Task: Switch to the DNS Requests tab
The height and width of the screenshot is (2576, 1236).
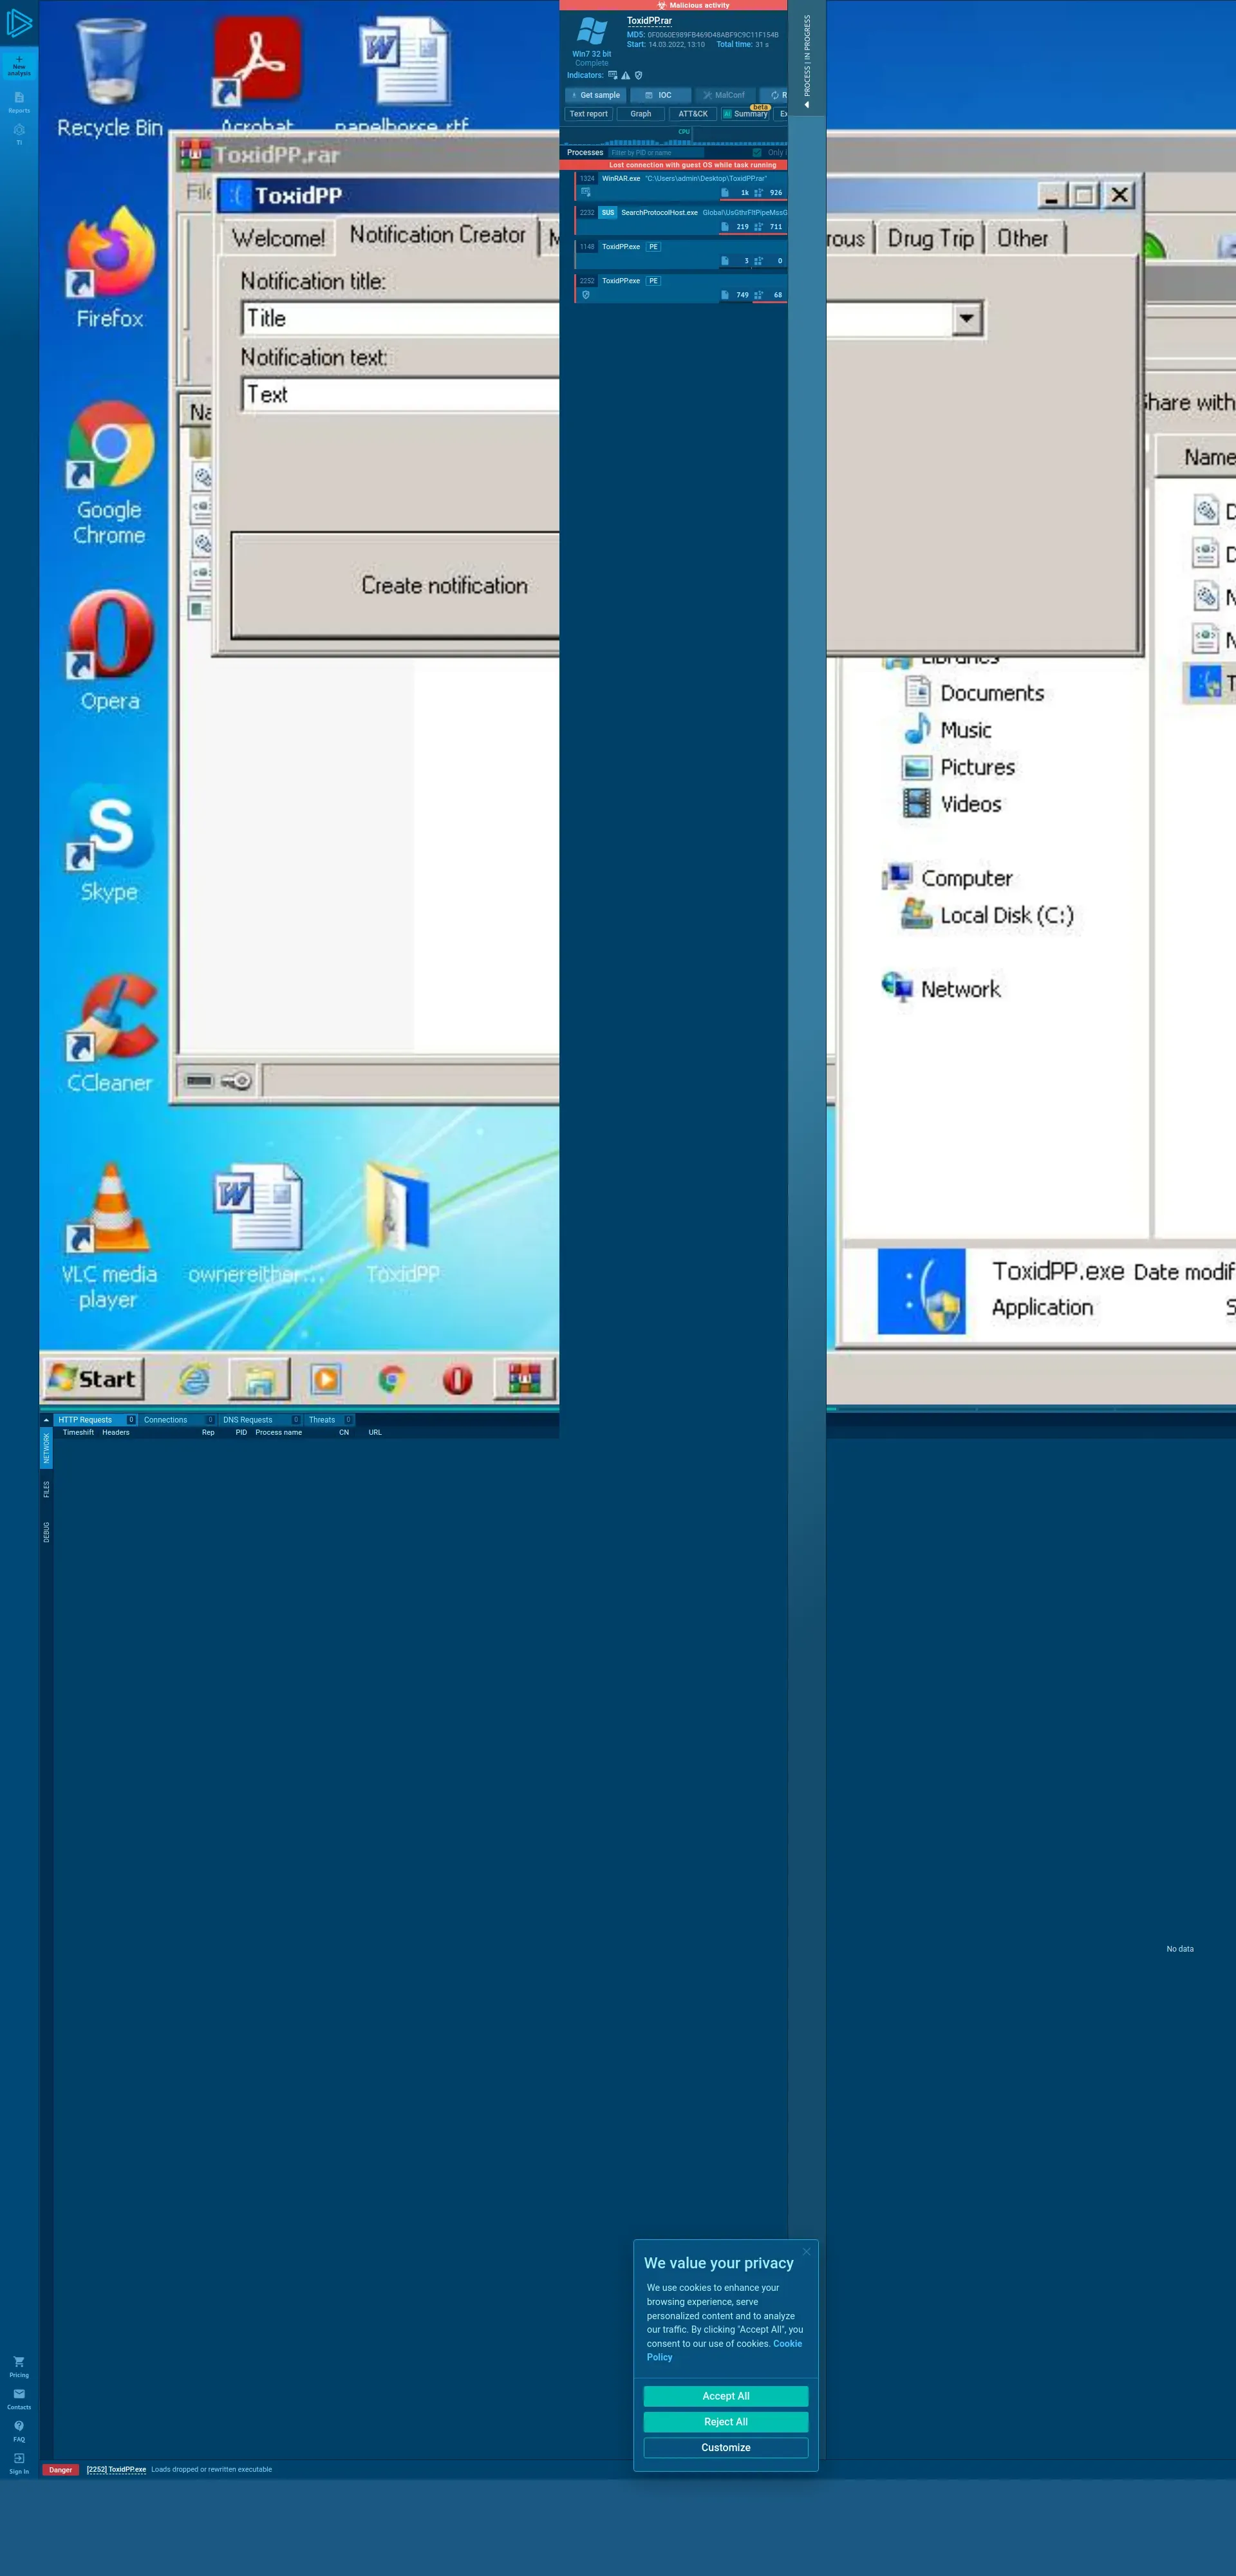Action: click(248, 1420)
